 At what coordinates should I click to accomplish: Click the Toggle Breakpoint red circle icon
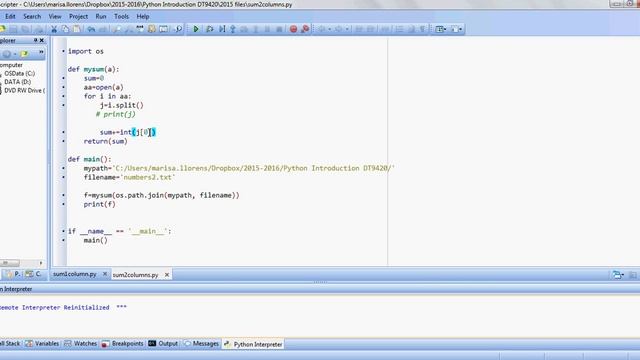pyautogui.click(x=293, y=29)
